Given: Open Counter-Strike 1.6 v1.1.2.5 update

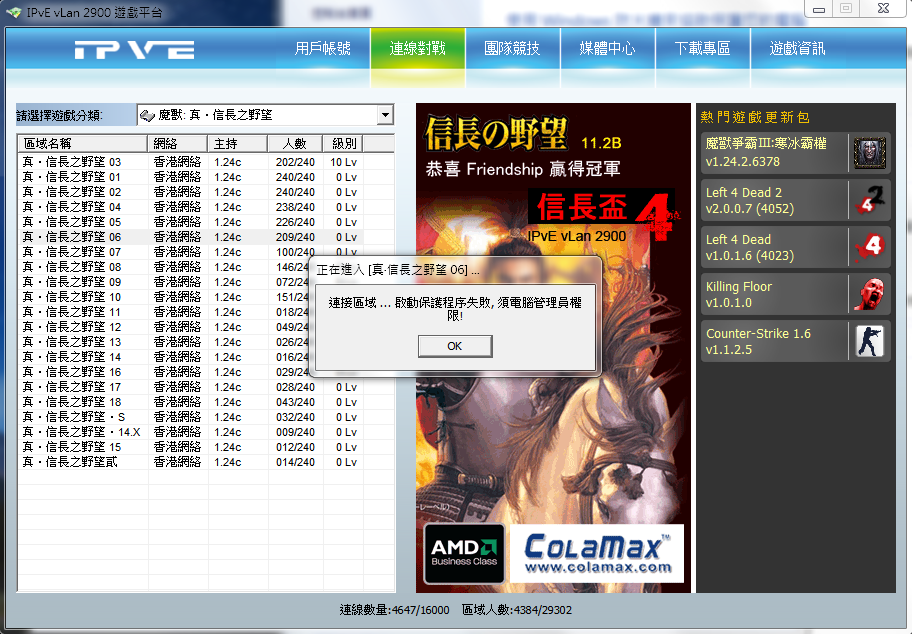Looking at the screenshot, I should (795, 341).
